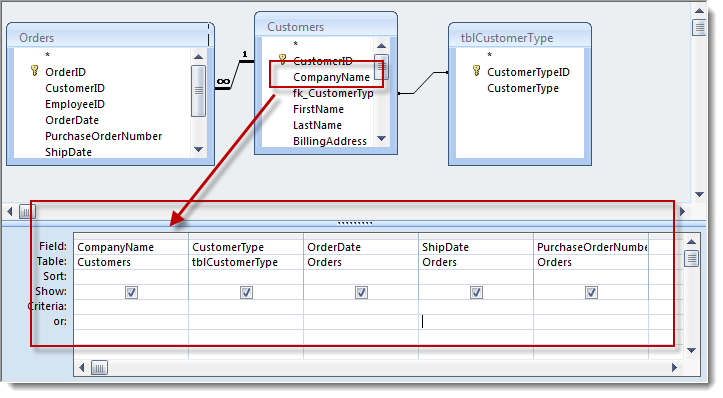Uncheck Show for the CompanyName column
This screenshot has width=723, height=398.
point(131,292)
